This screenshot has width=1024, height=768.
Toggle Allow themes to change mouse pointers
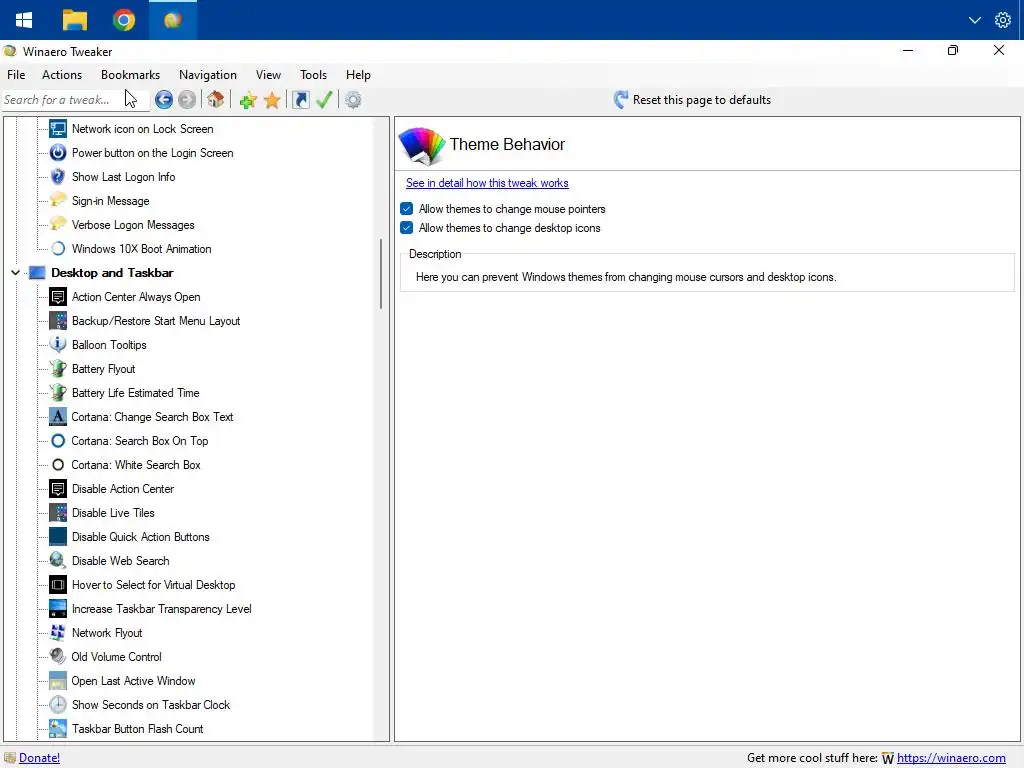pyautogui.click(x=406, y=209)
